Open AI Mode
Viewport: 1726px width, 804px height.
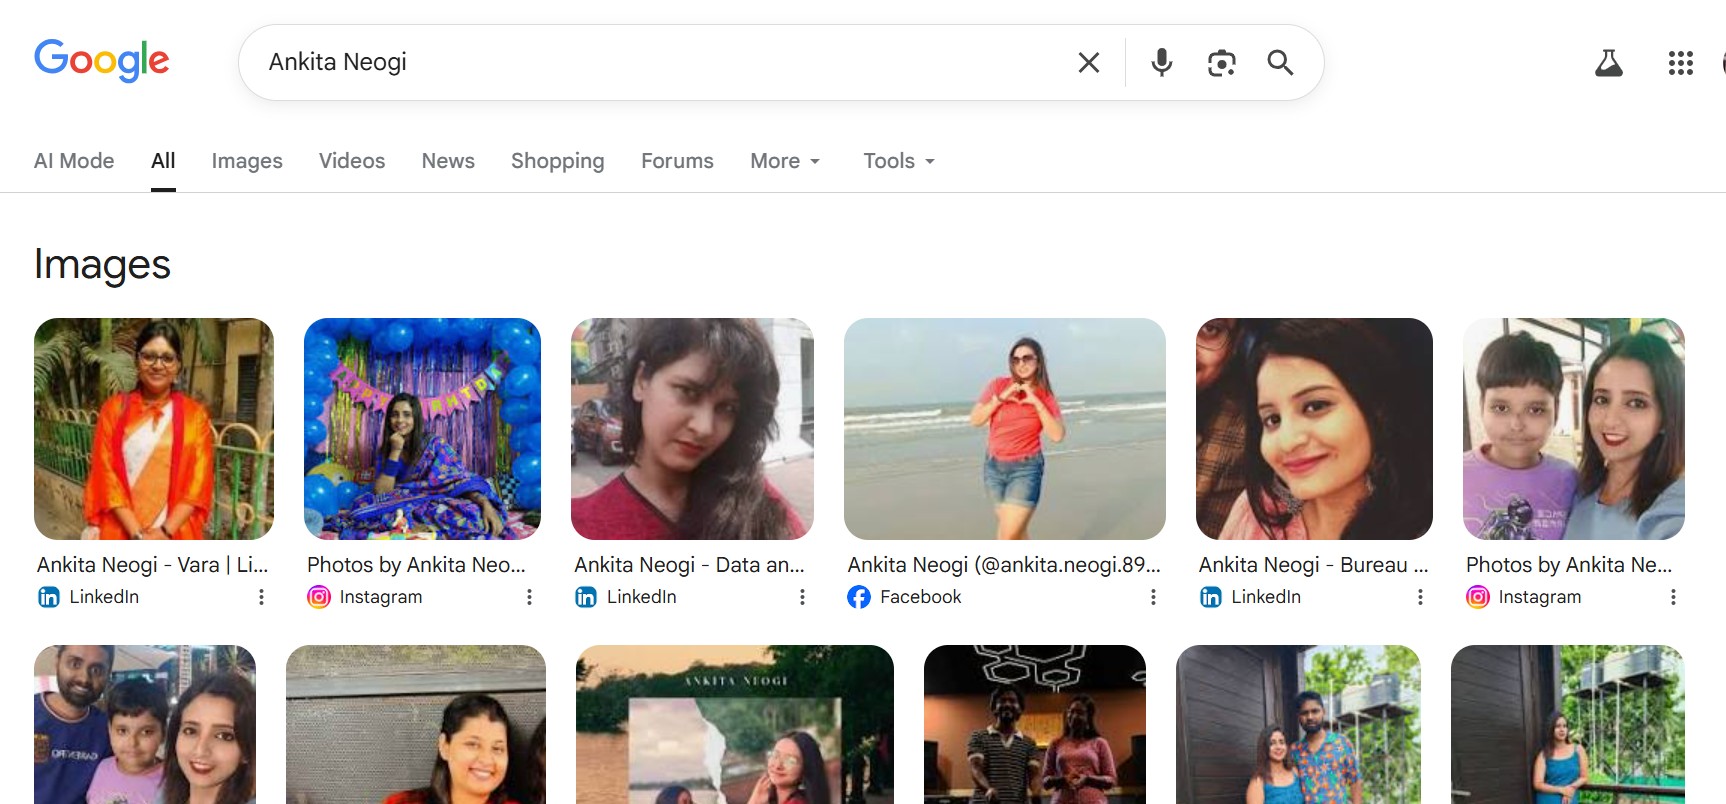(74, 161)
